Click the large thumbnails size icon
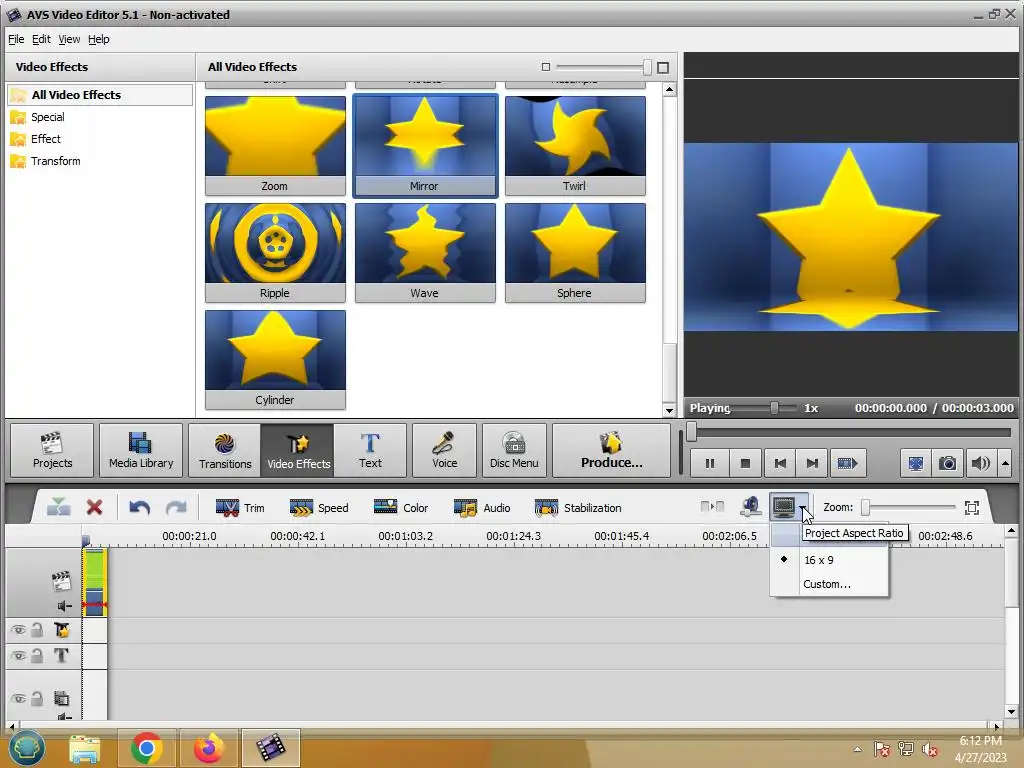Image resolution: width=1024 pixels, height=768 pixels. coord(663,67)
